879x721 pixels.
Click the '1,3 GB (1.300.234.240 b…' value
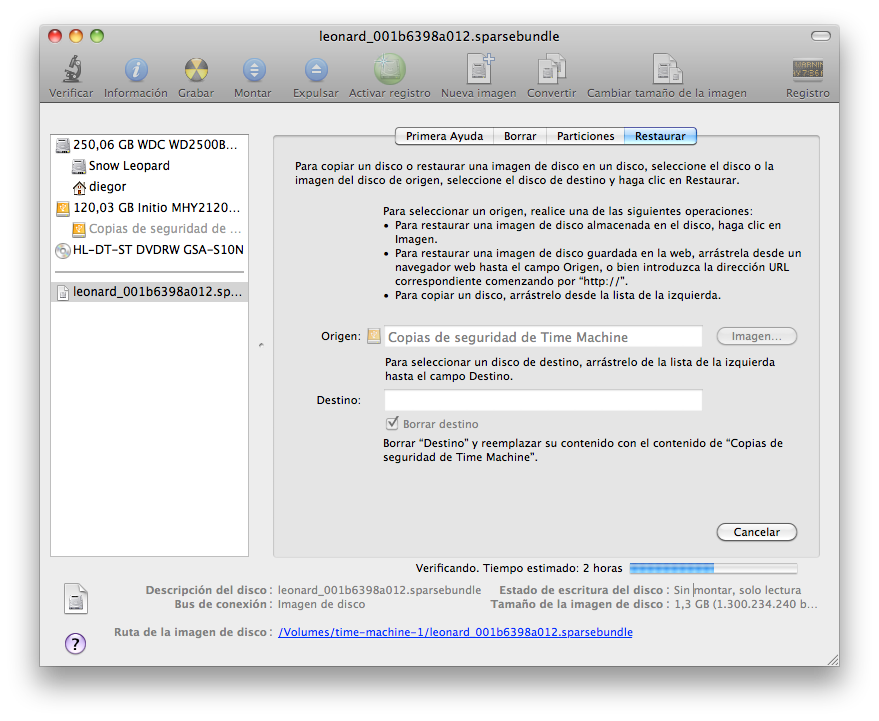pos(746,604)
